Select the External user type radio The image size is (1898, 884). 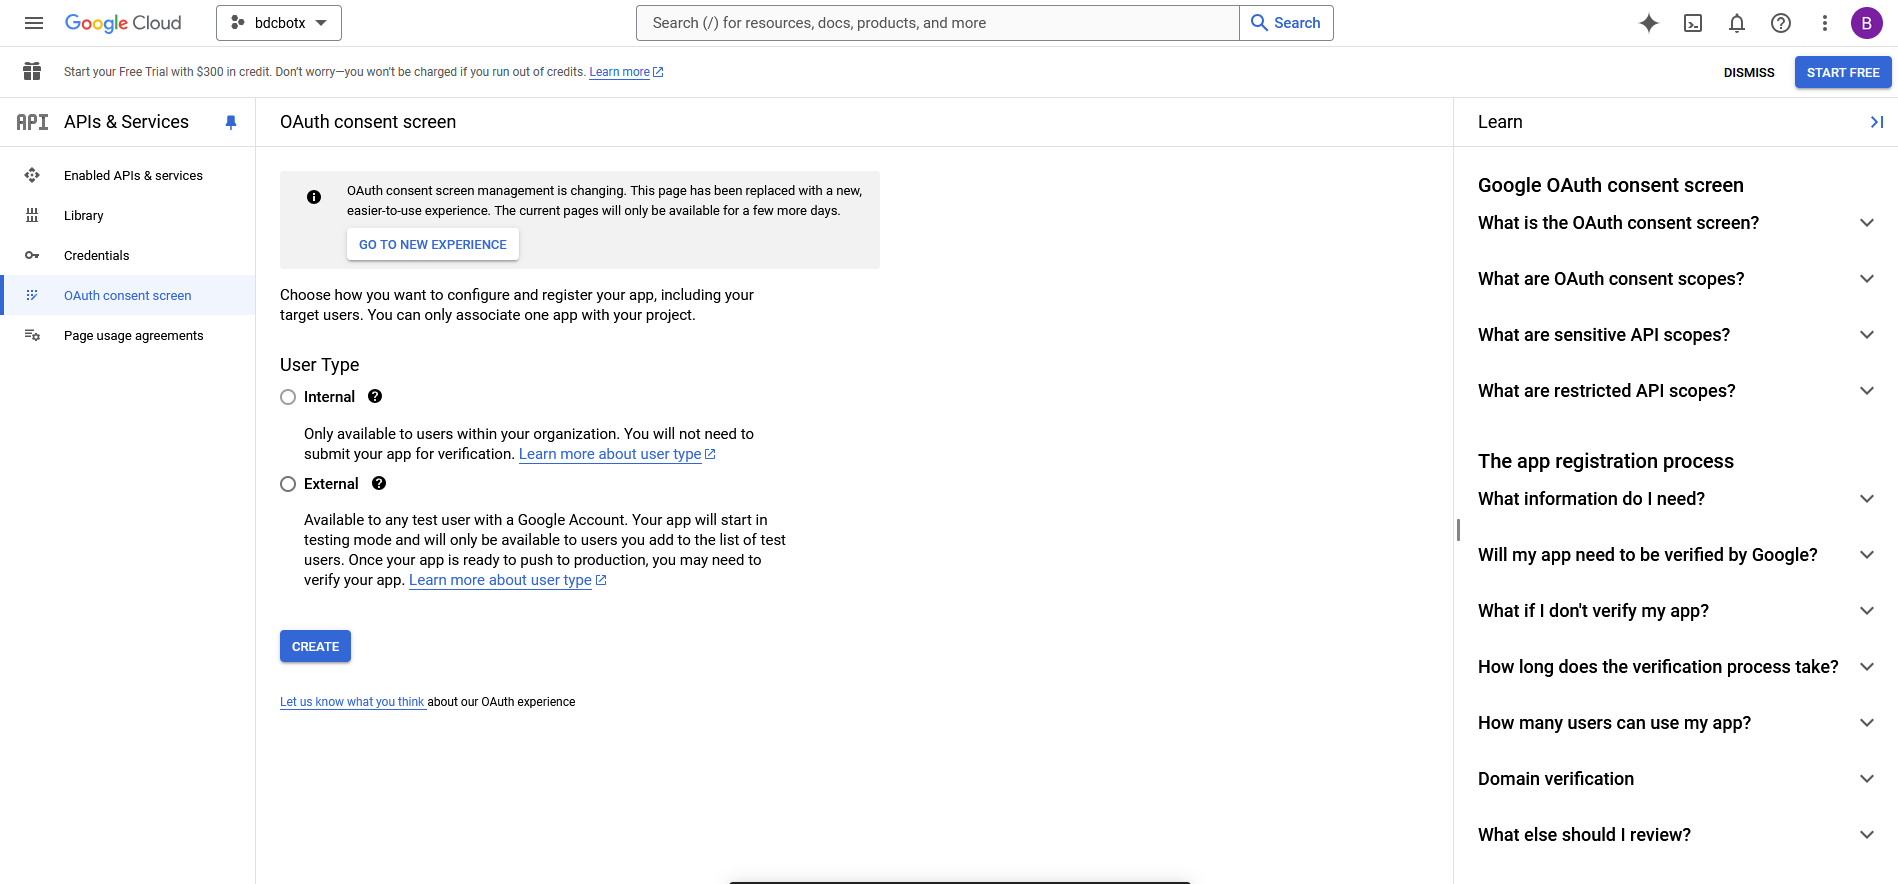(x=288, y=484)
